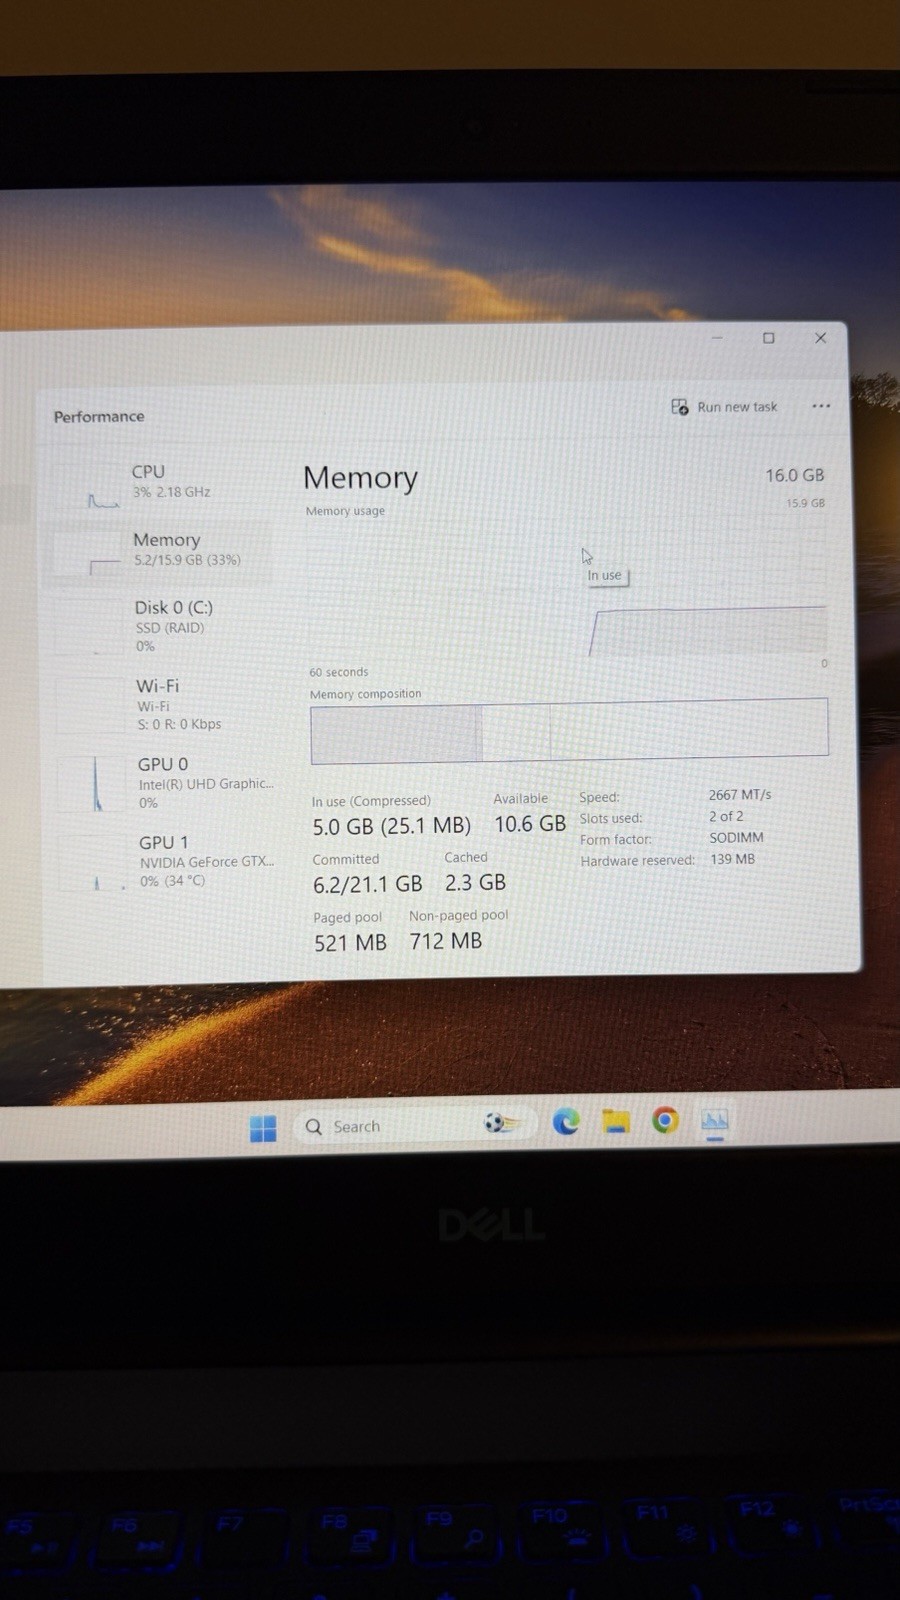Click the Form factor SODIMM value
This screenshot has height=1600, width=900.
736,837
